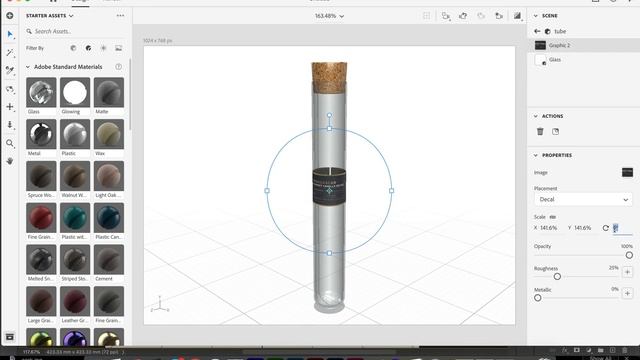Click the help icon next to Adobe Standard Materials
The width and height of the screenshot is (640, 360).
tap(118, 67)
